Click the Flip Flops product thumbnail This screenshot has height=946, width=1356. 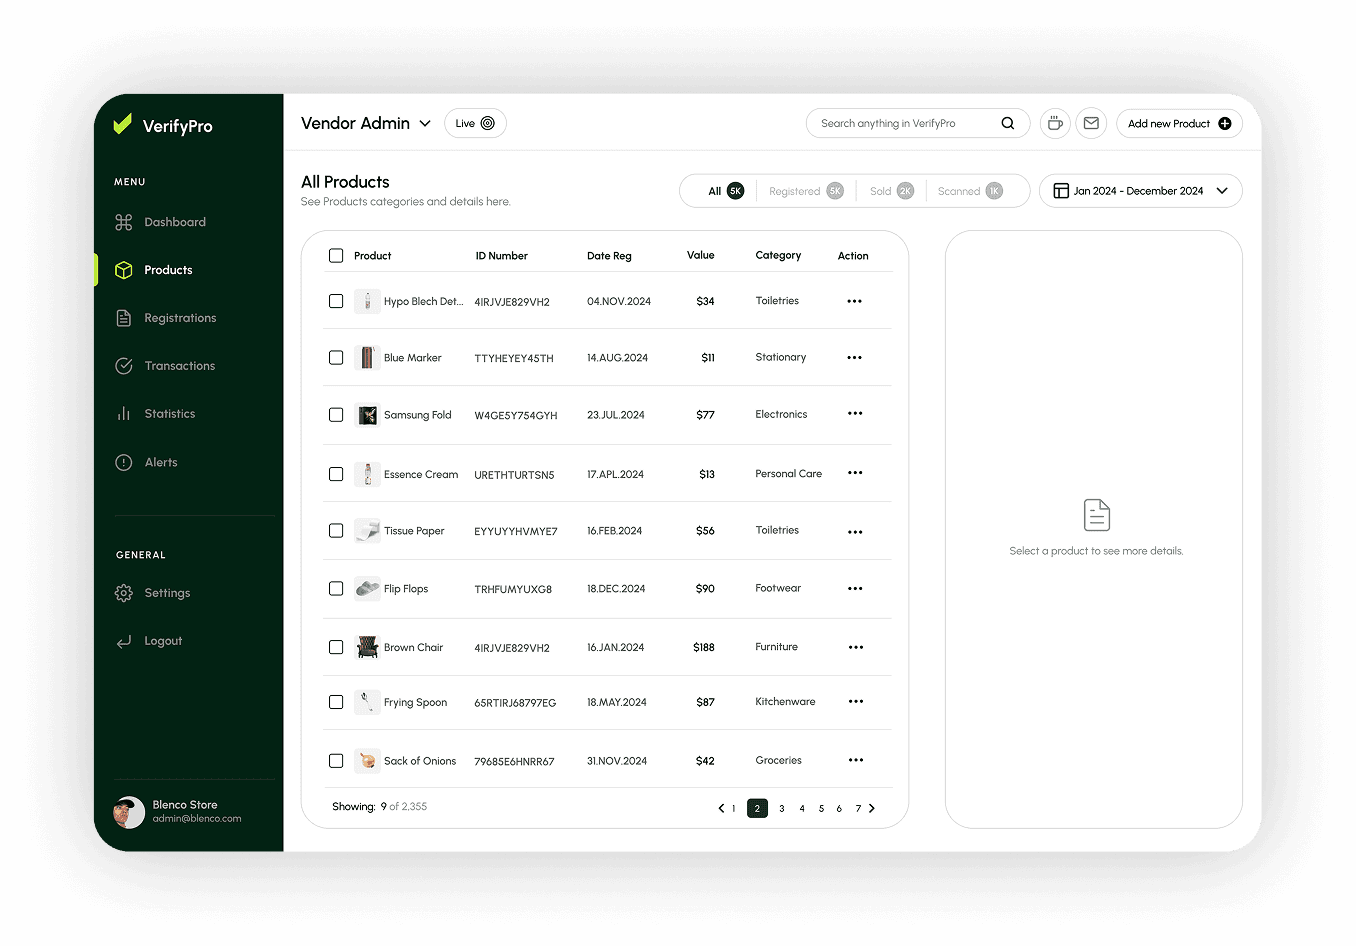[367, 588]
